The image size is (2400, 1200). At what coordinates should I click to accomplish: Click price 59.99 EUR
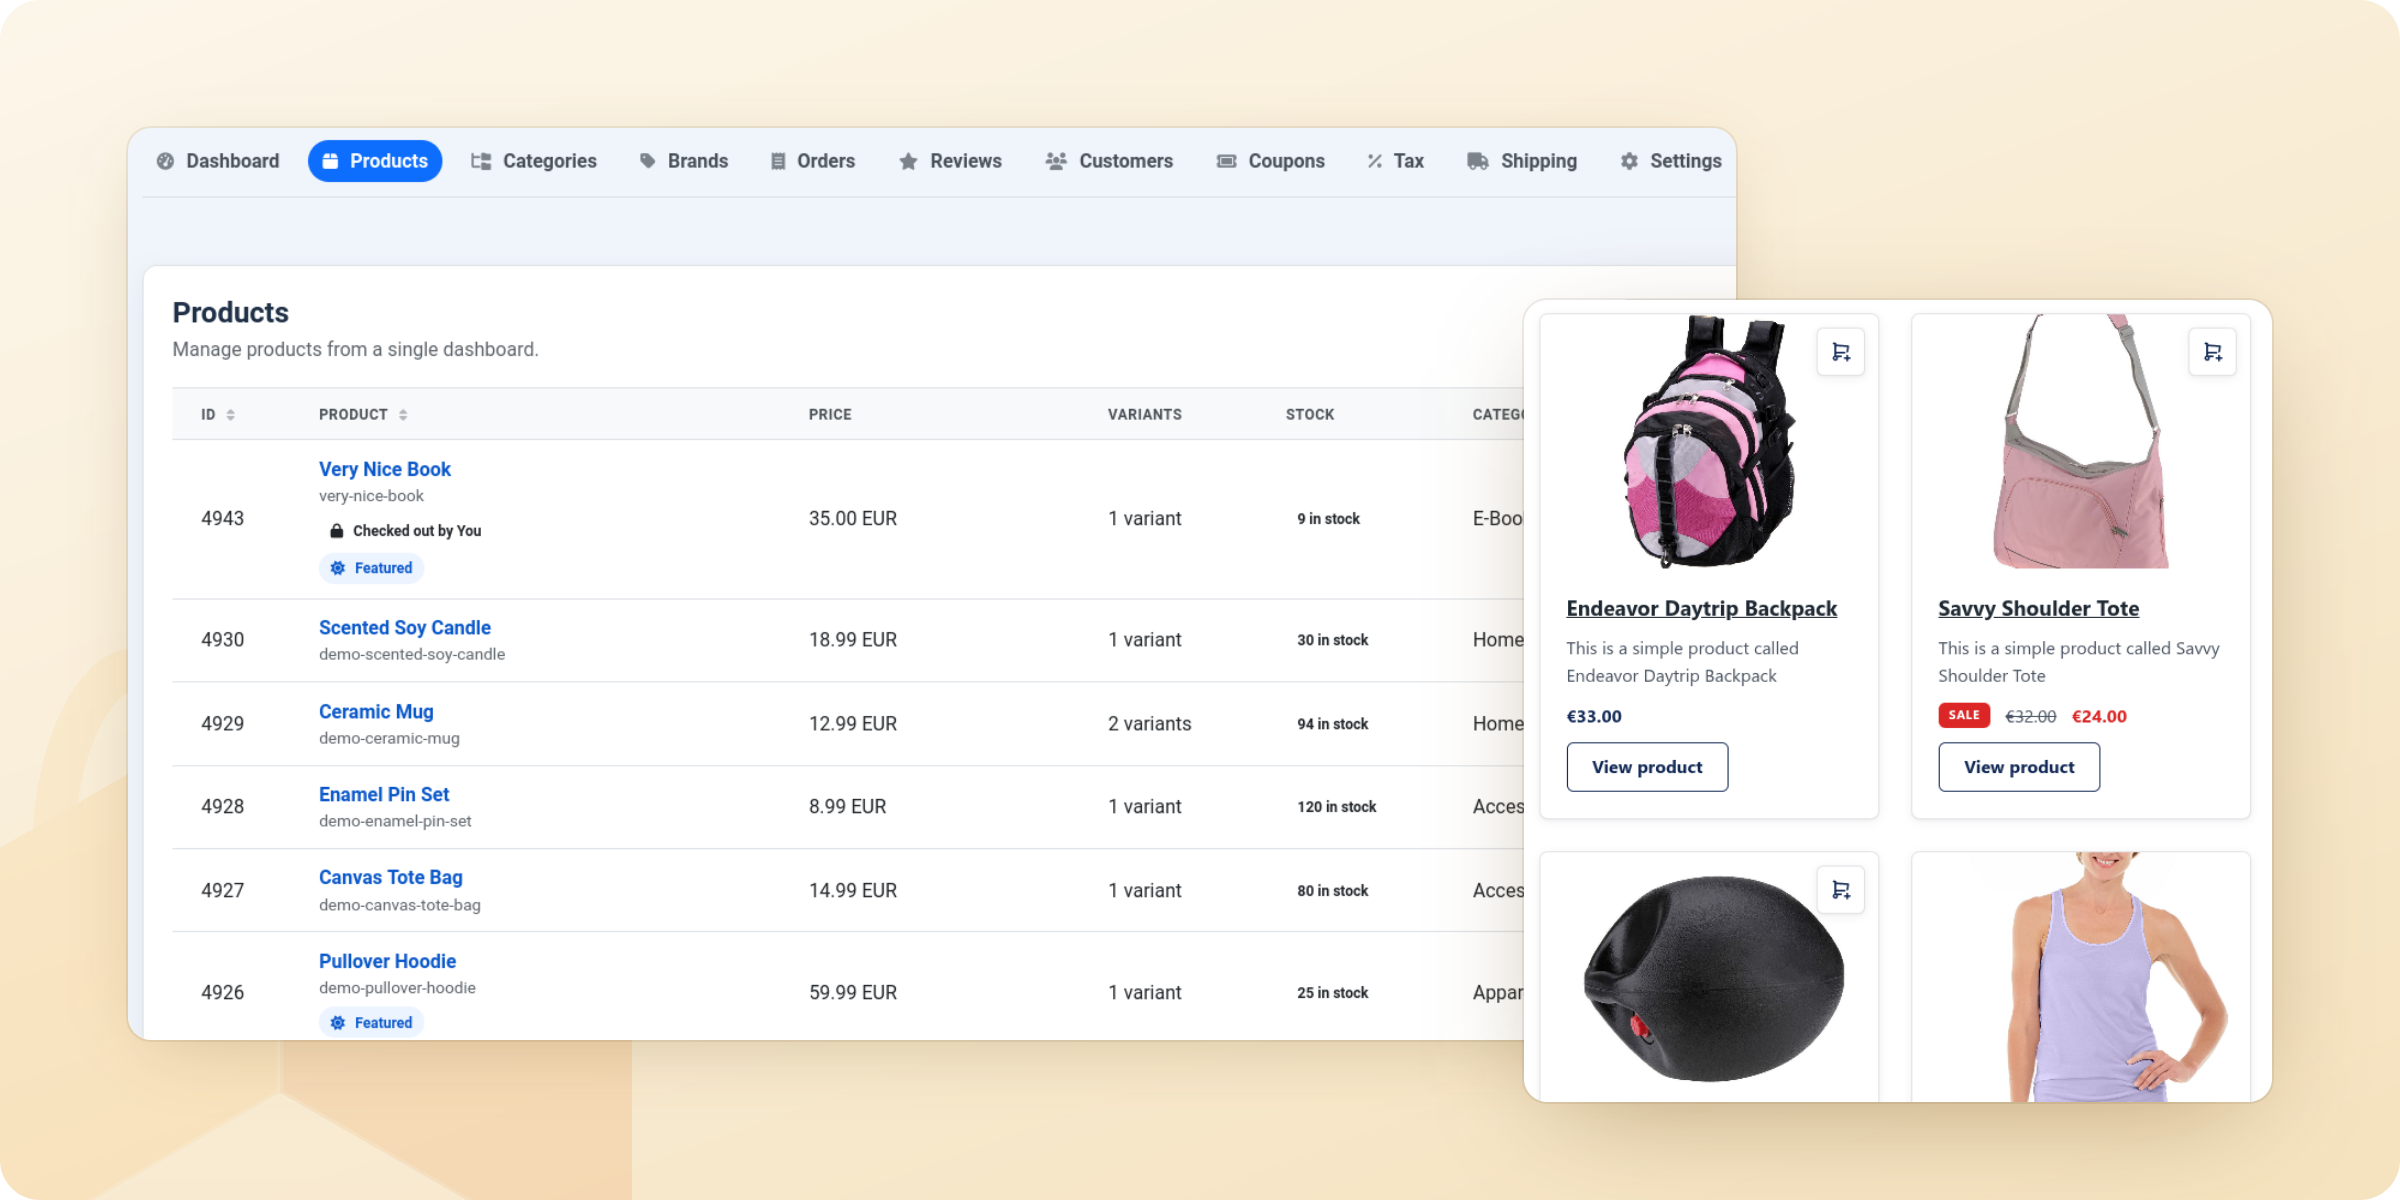pos(853,993)
